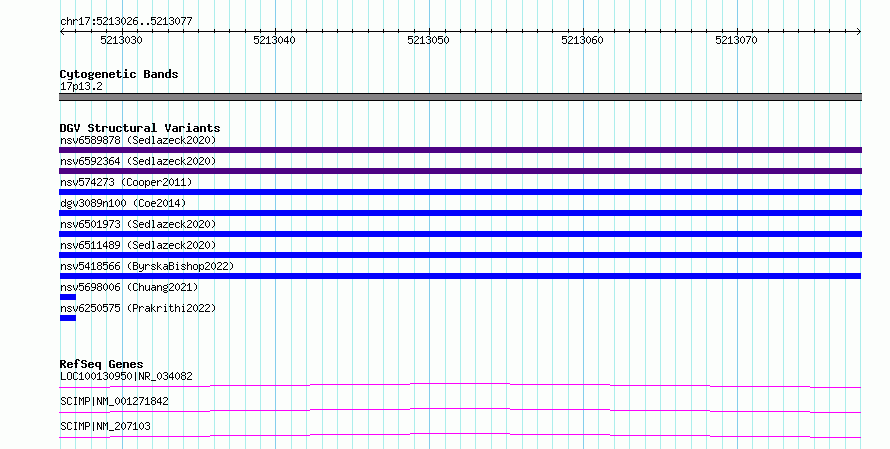The image size is (890, 449).
Task: Click the blue bar for nsv5418566
Action: (x=460, y=276)
